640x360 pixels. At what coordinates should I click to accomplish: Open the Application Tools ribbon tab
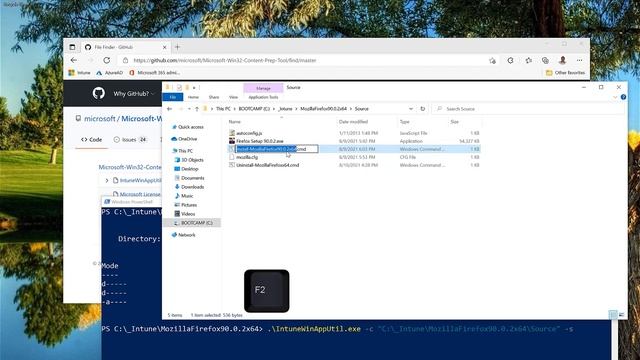click(263, 97)
